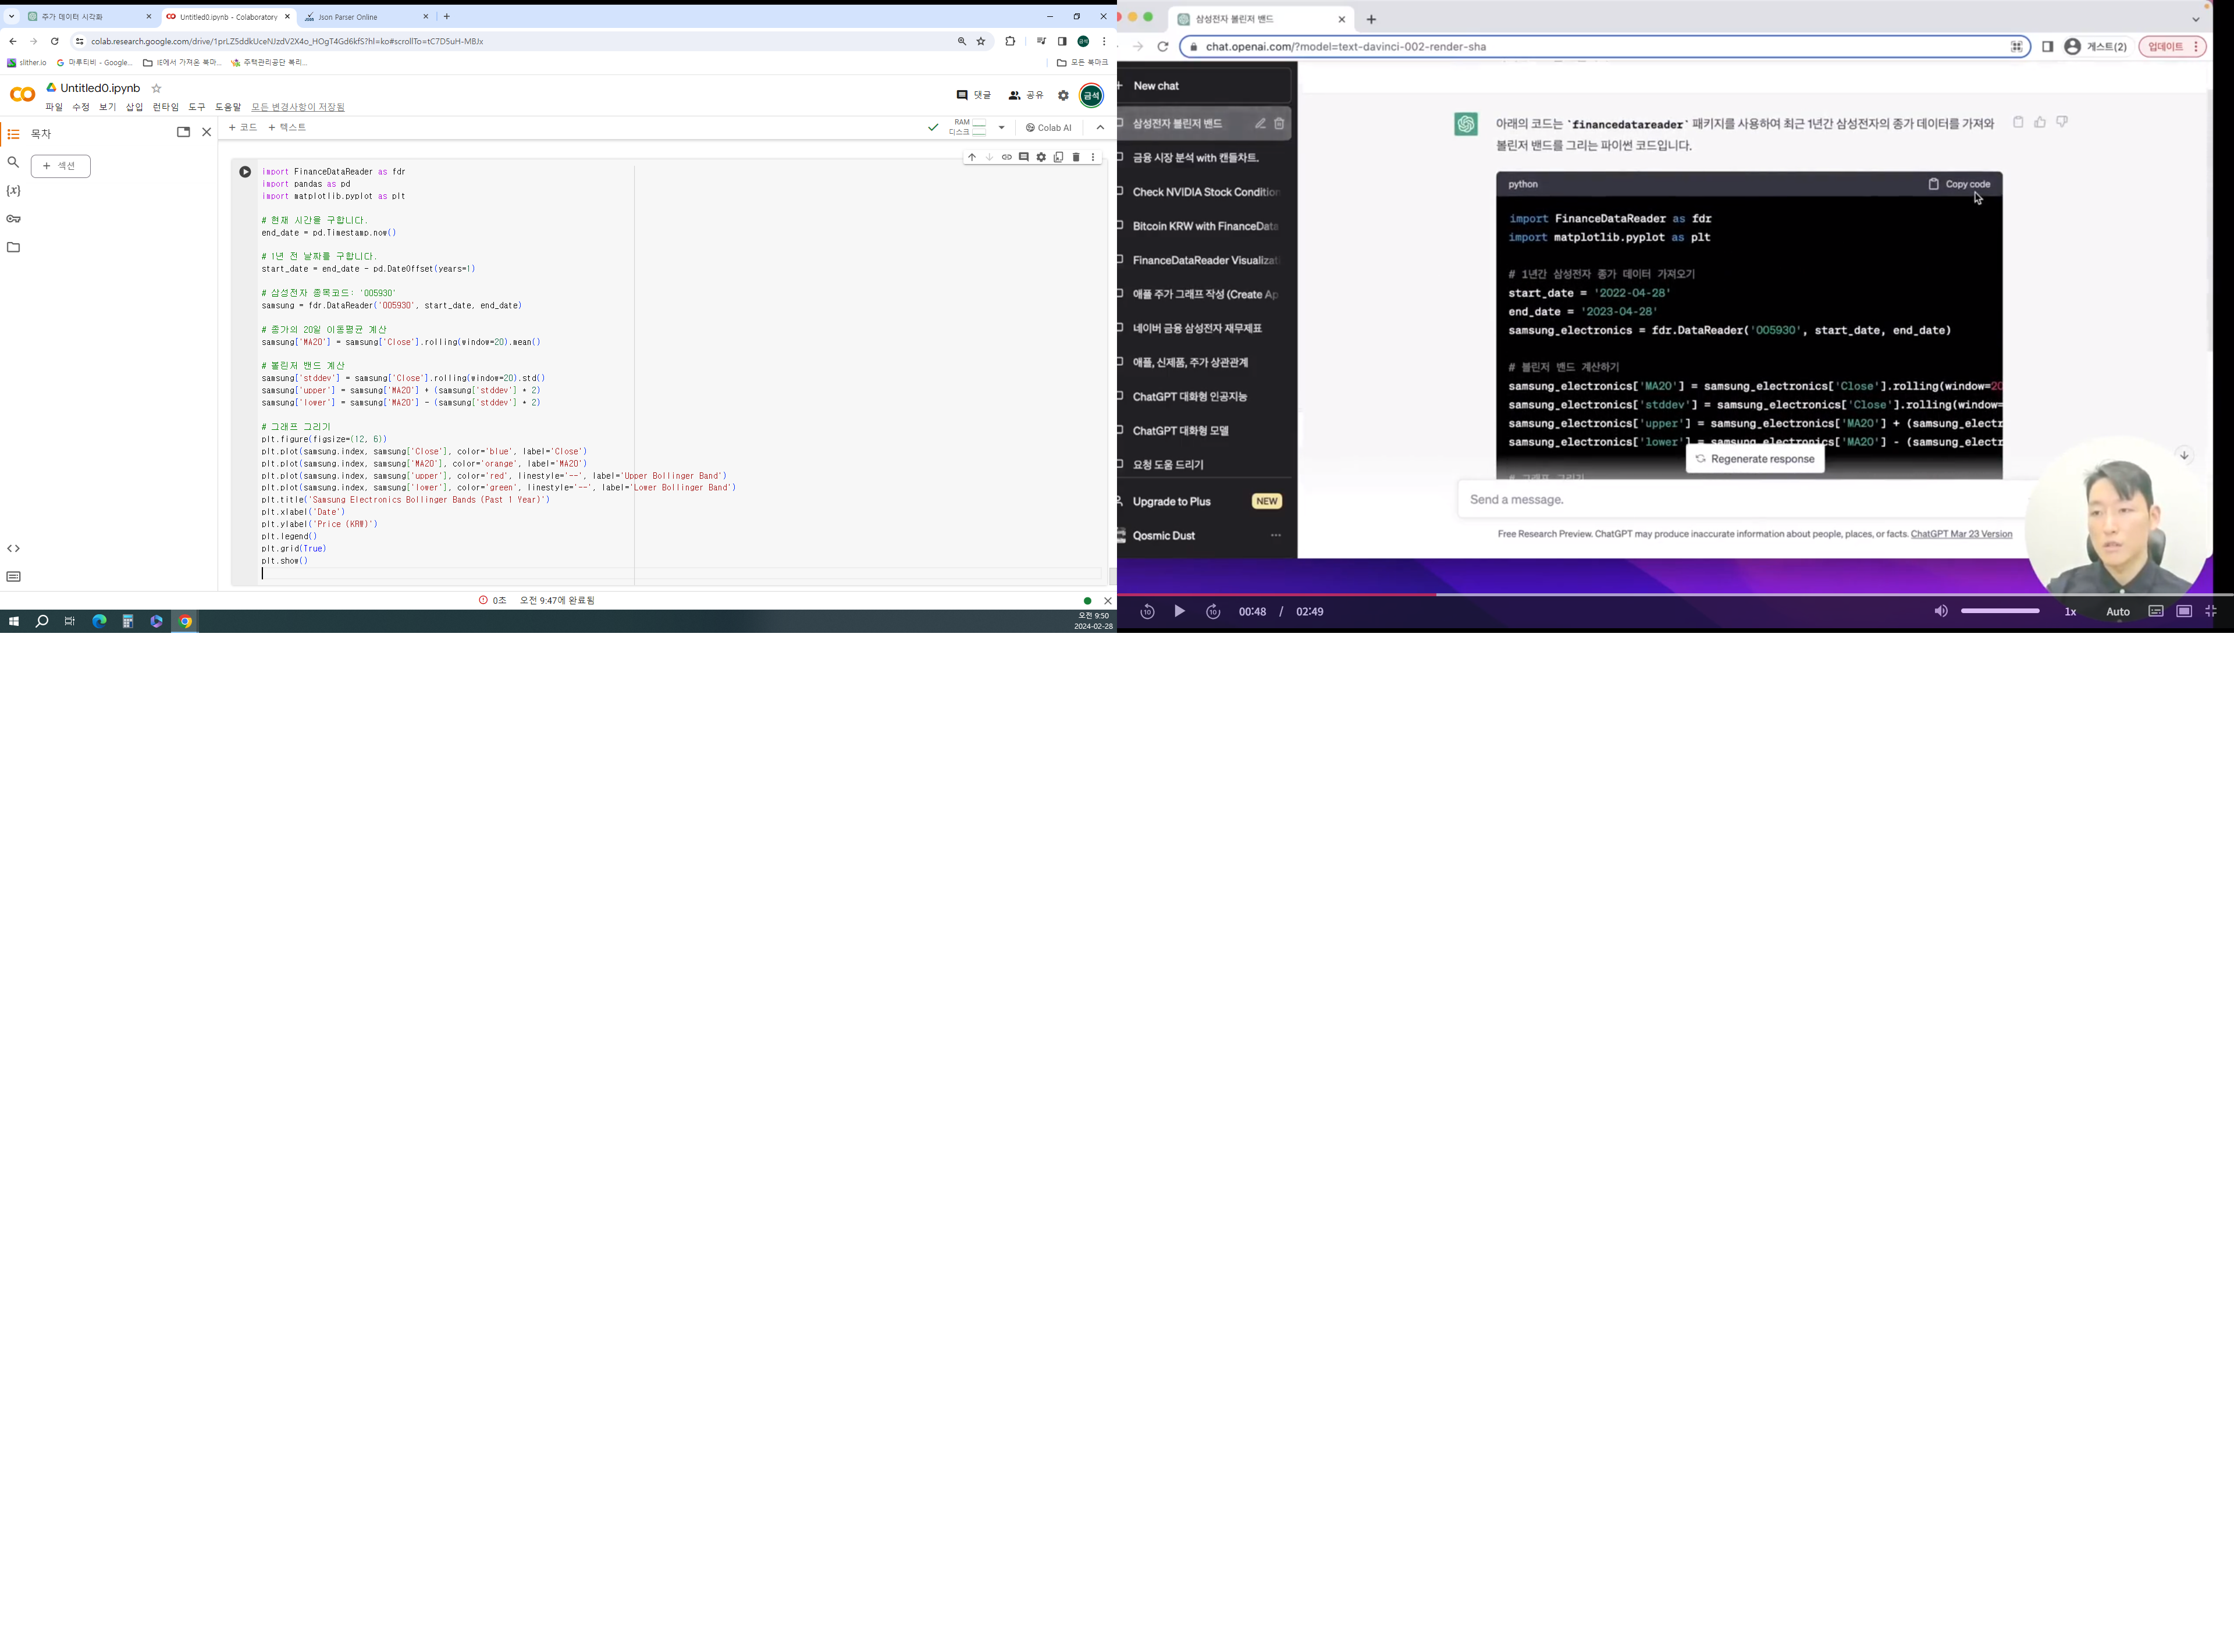Delete the 삼성전자 볼린저 밴드 chat

(x=1279, y=124)
